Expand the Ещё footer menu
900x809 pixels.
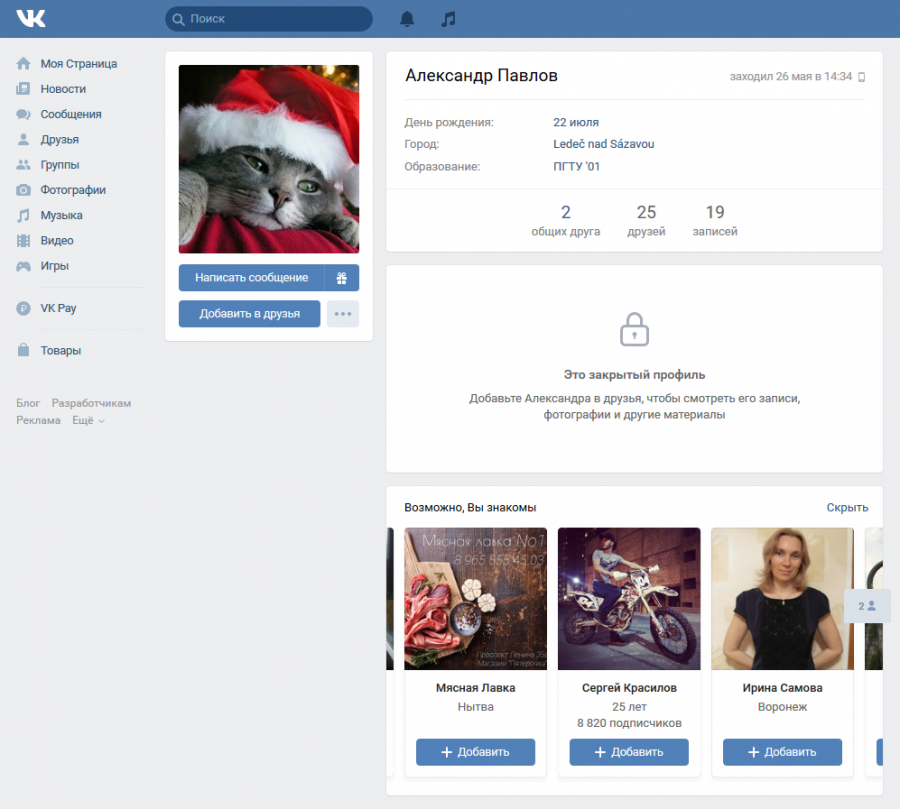coord(88,420)
